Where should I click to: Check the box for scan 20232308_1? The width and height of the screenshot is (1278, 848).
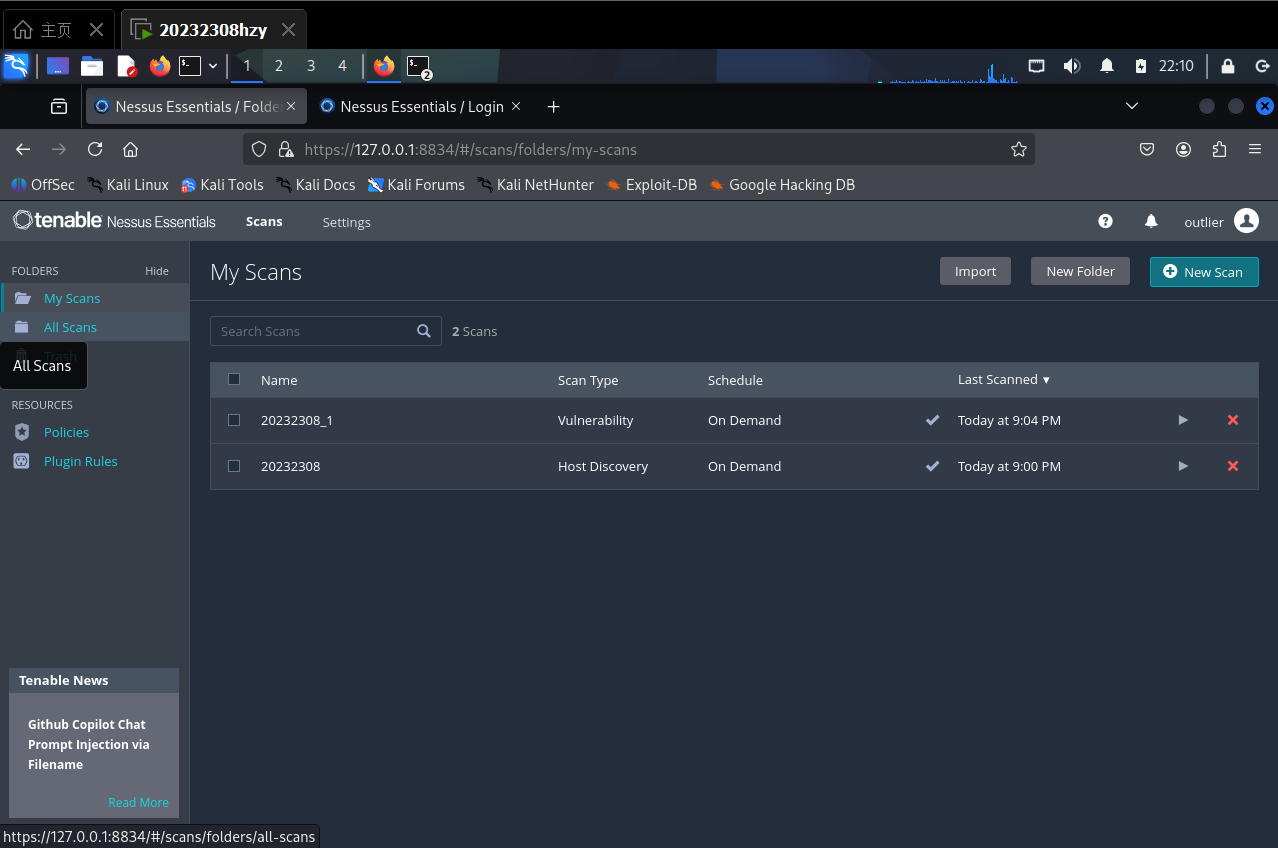point(234,420)
